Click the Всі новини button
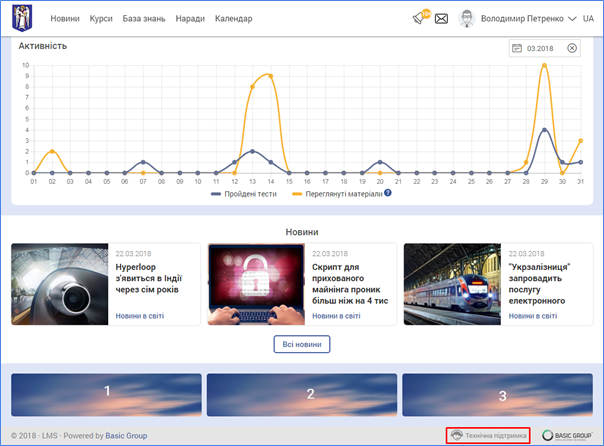 301,344
